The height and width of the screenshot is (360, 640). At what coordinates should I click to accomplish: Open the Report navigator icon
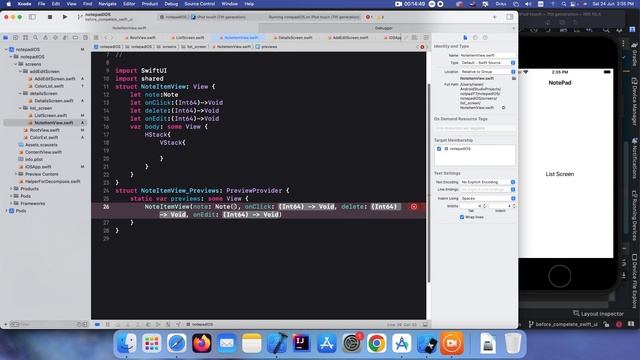[85, 38]
